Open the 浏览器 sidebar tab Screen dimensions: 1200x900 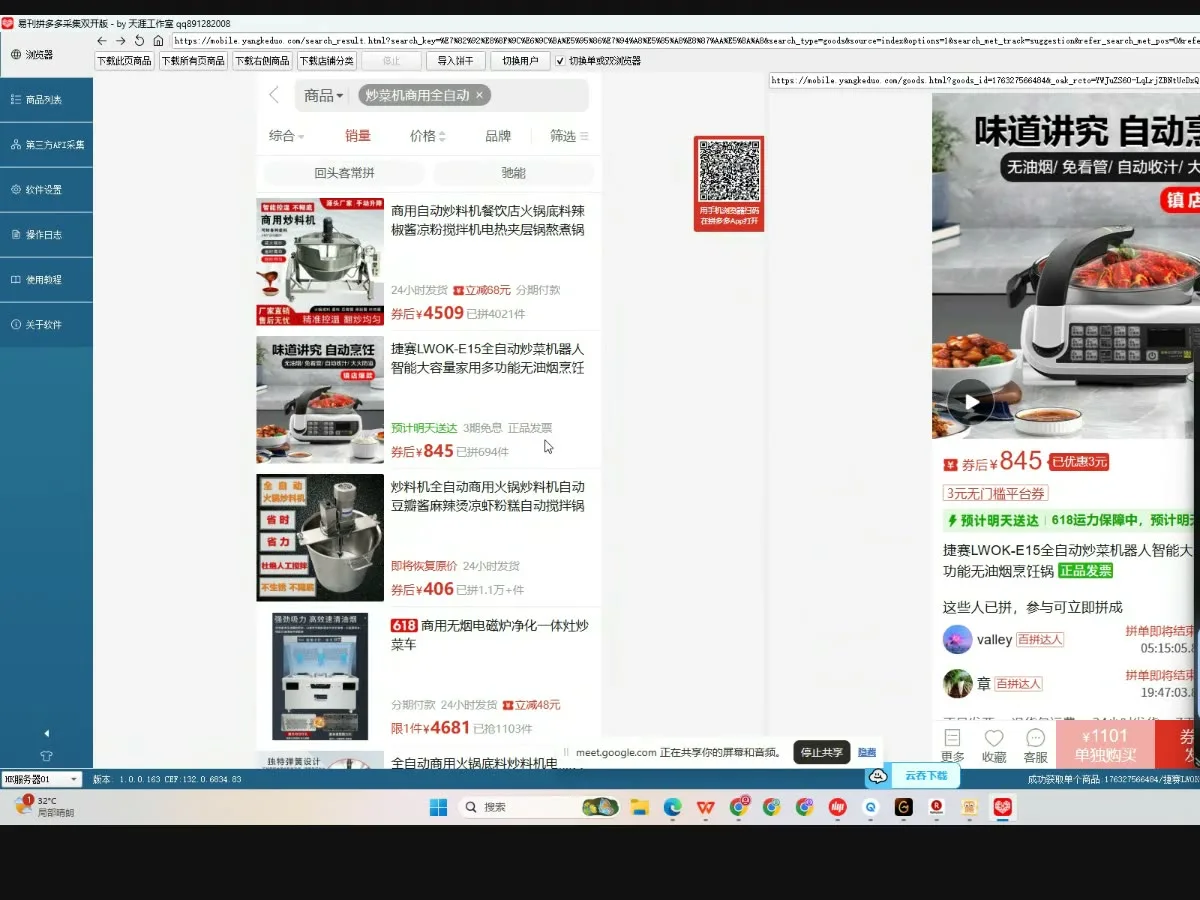click(x=46, y=55)
